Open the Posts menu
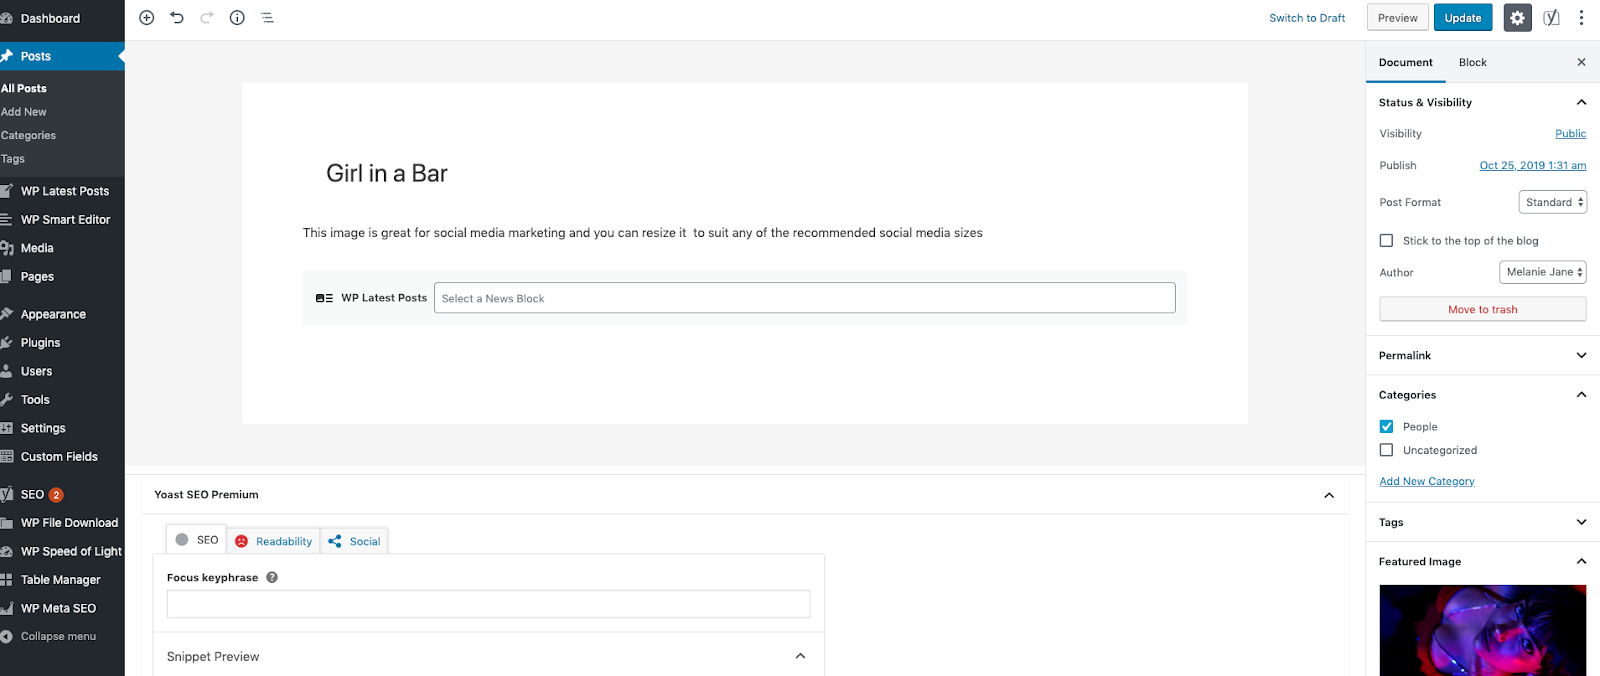Viewport: 1600px width, 676px height. [x=62, y=56]
